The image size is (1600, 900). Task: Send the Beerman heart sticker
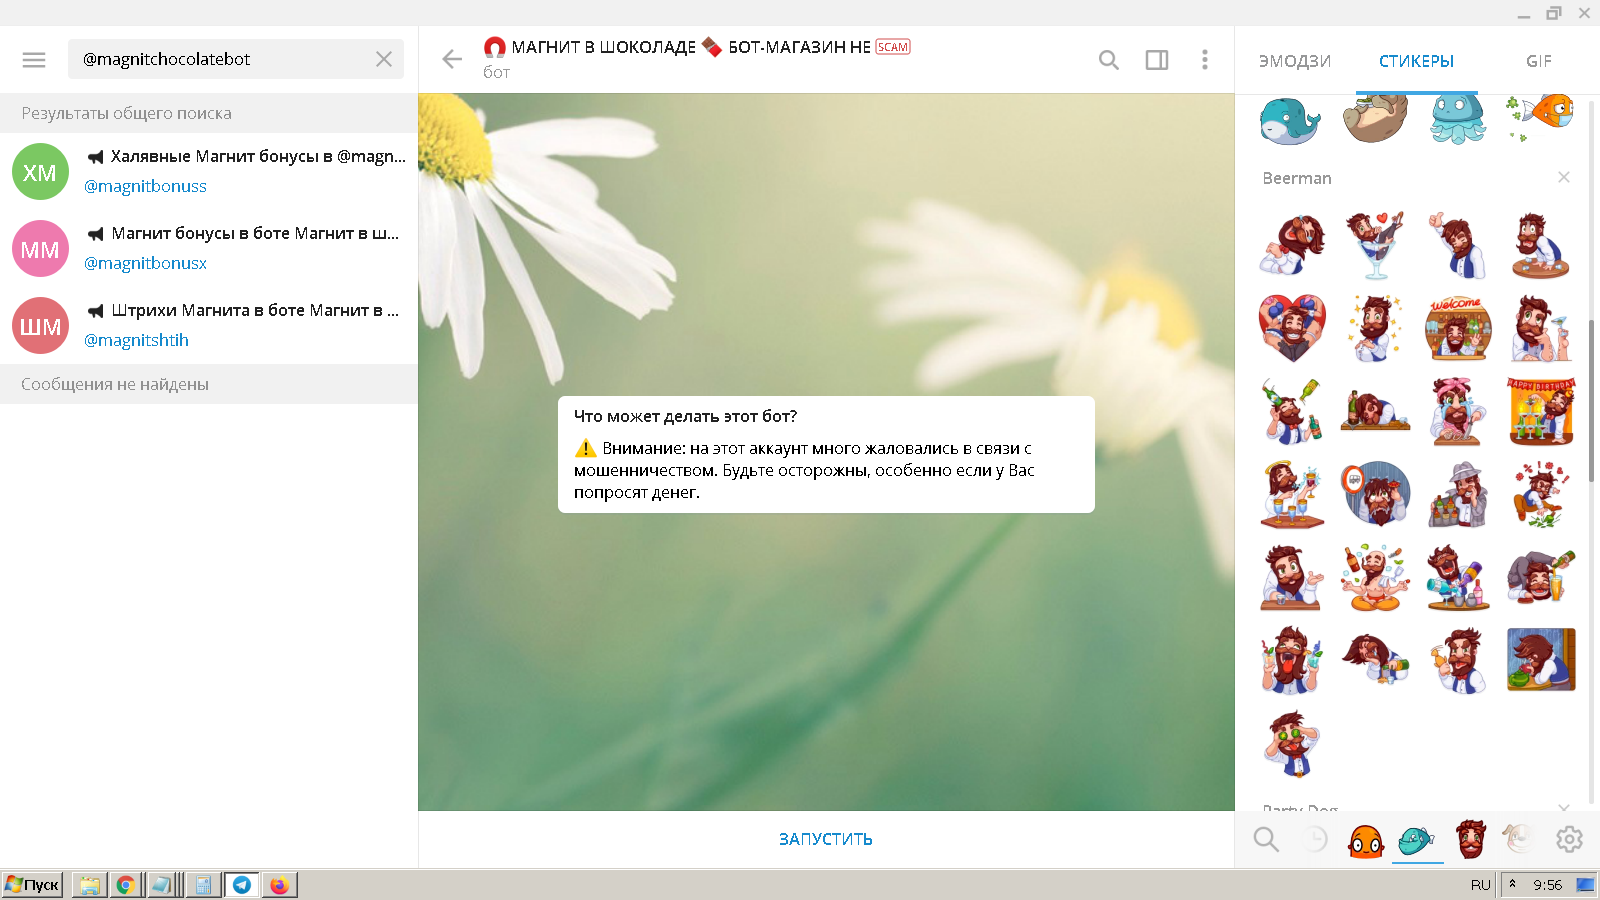click(x=1292, y=328)
